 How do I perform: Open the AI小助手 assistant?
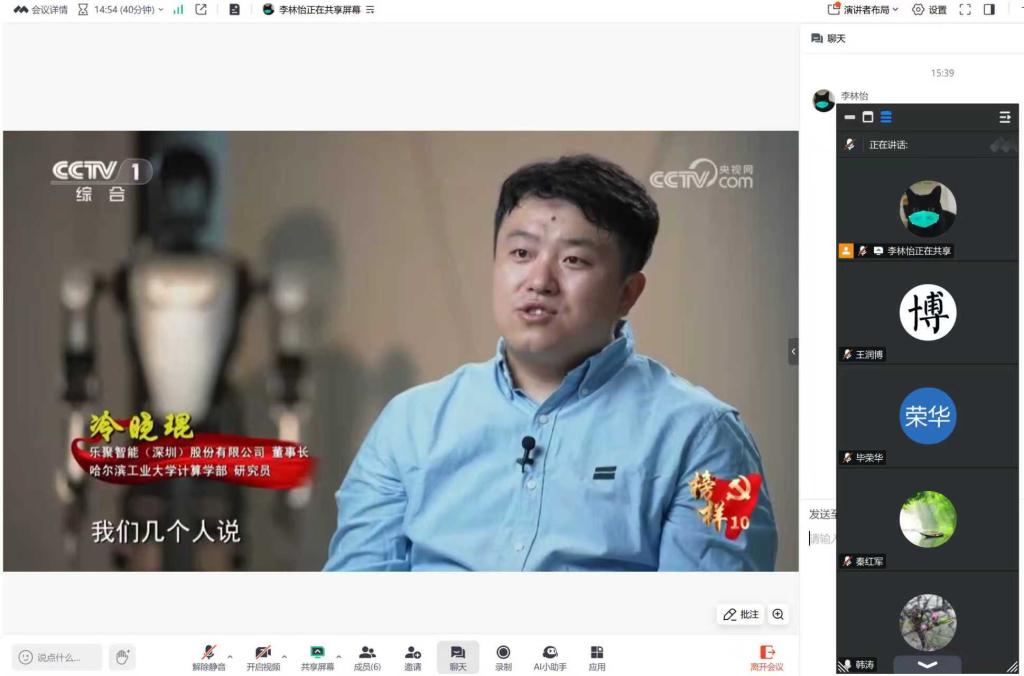point(549,652)
